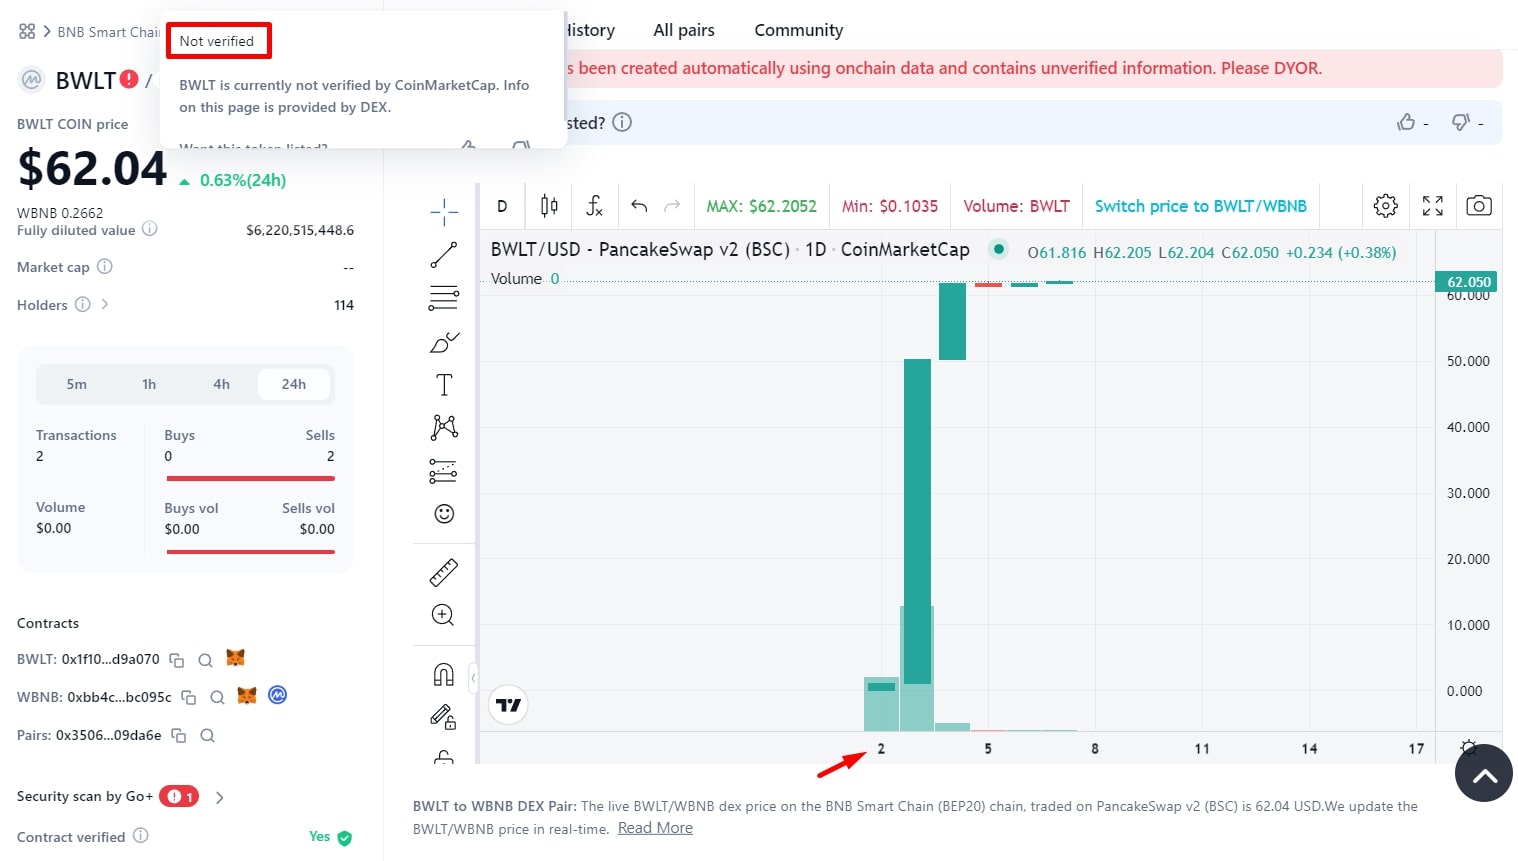Select the Text annotation tool
The width and height of the screenshot is (1518, 861).
point(444,385)
